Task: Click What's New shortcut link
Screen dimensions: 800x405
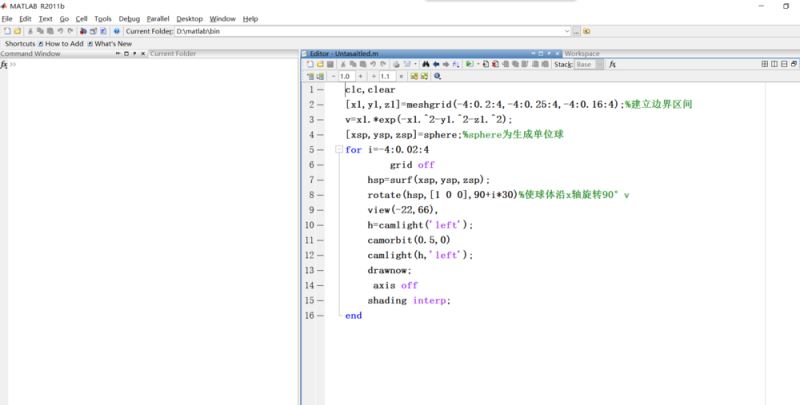Action: (110, 44)
